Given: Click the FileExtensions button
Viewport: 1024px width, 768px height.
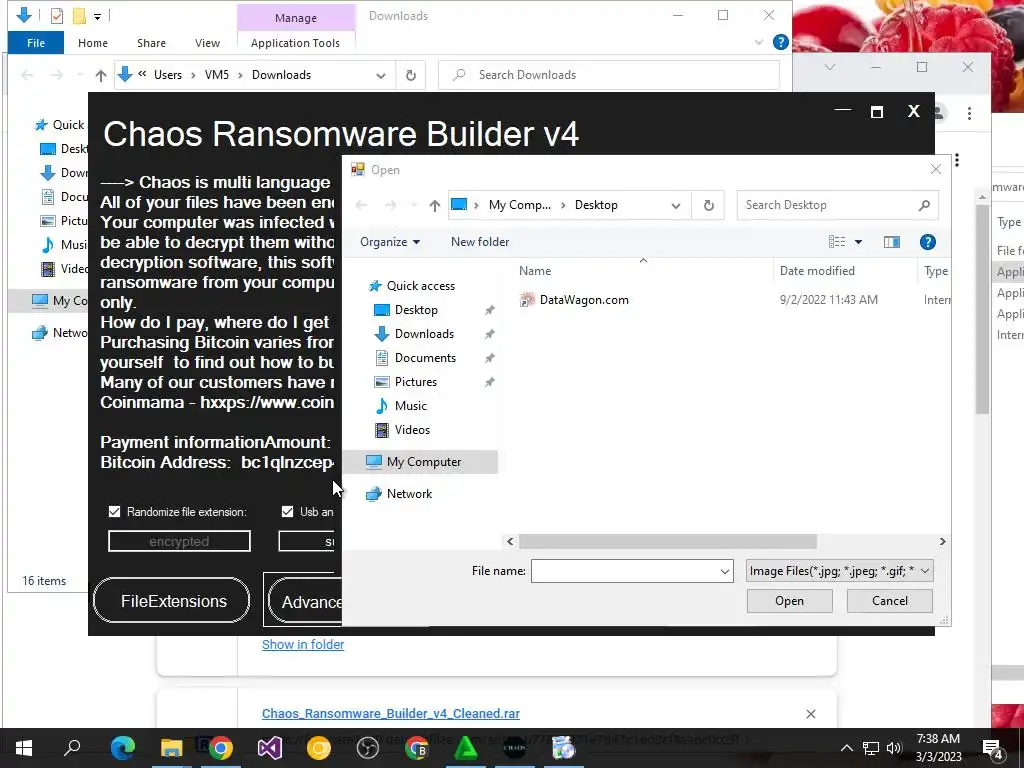Looking at the screenshot, I should click(x=172, y=601).
